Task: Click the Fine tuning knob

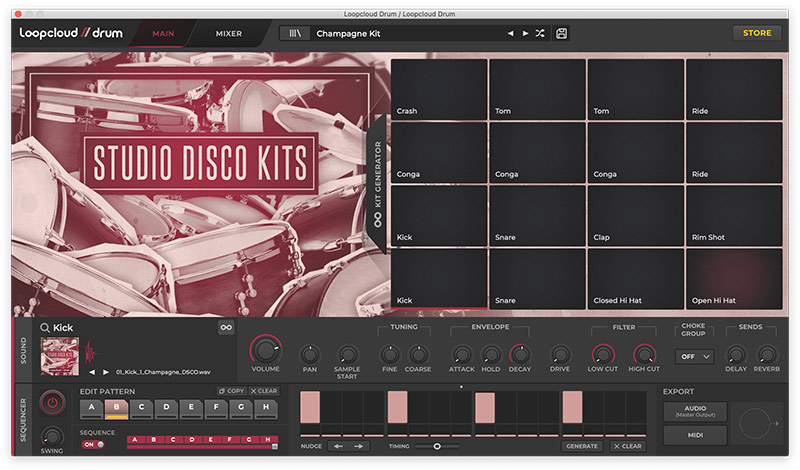Action: 390,354
